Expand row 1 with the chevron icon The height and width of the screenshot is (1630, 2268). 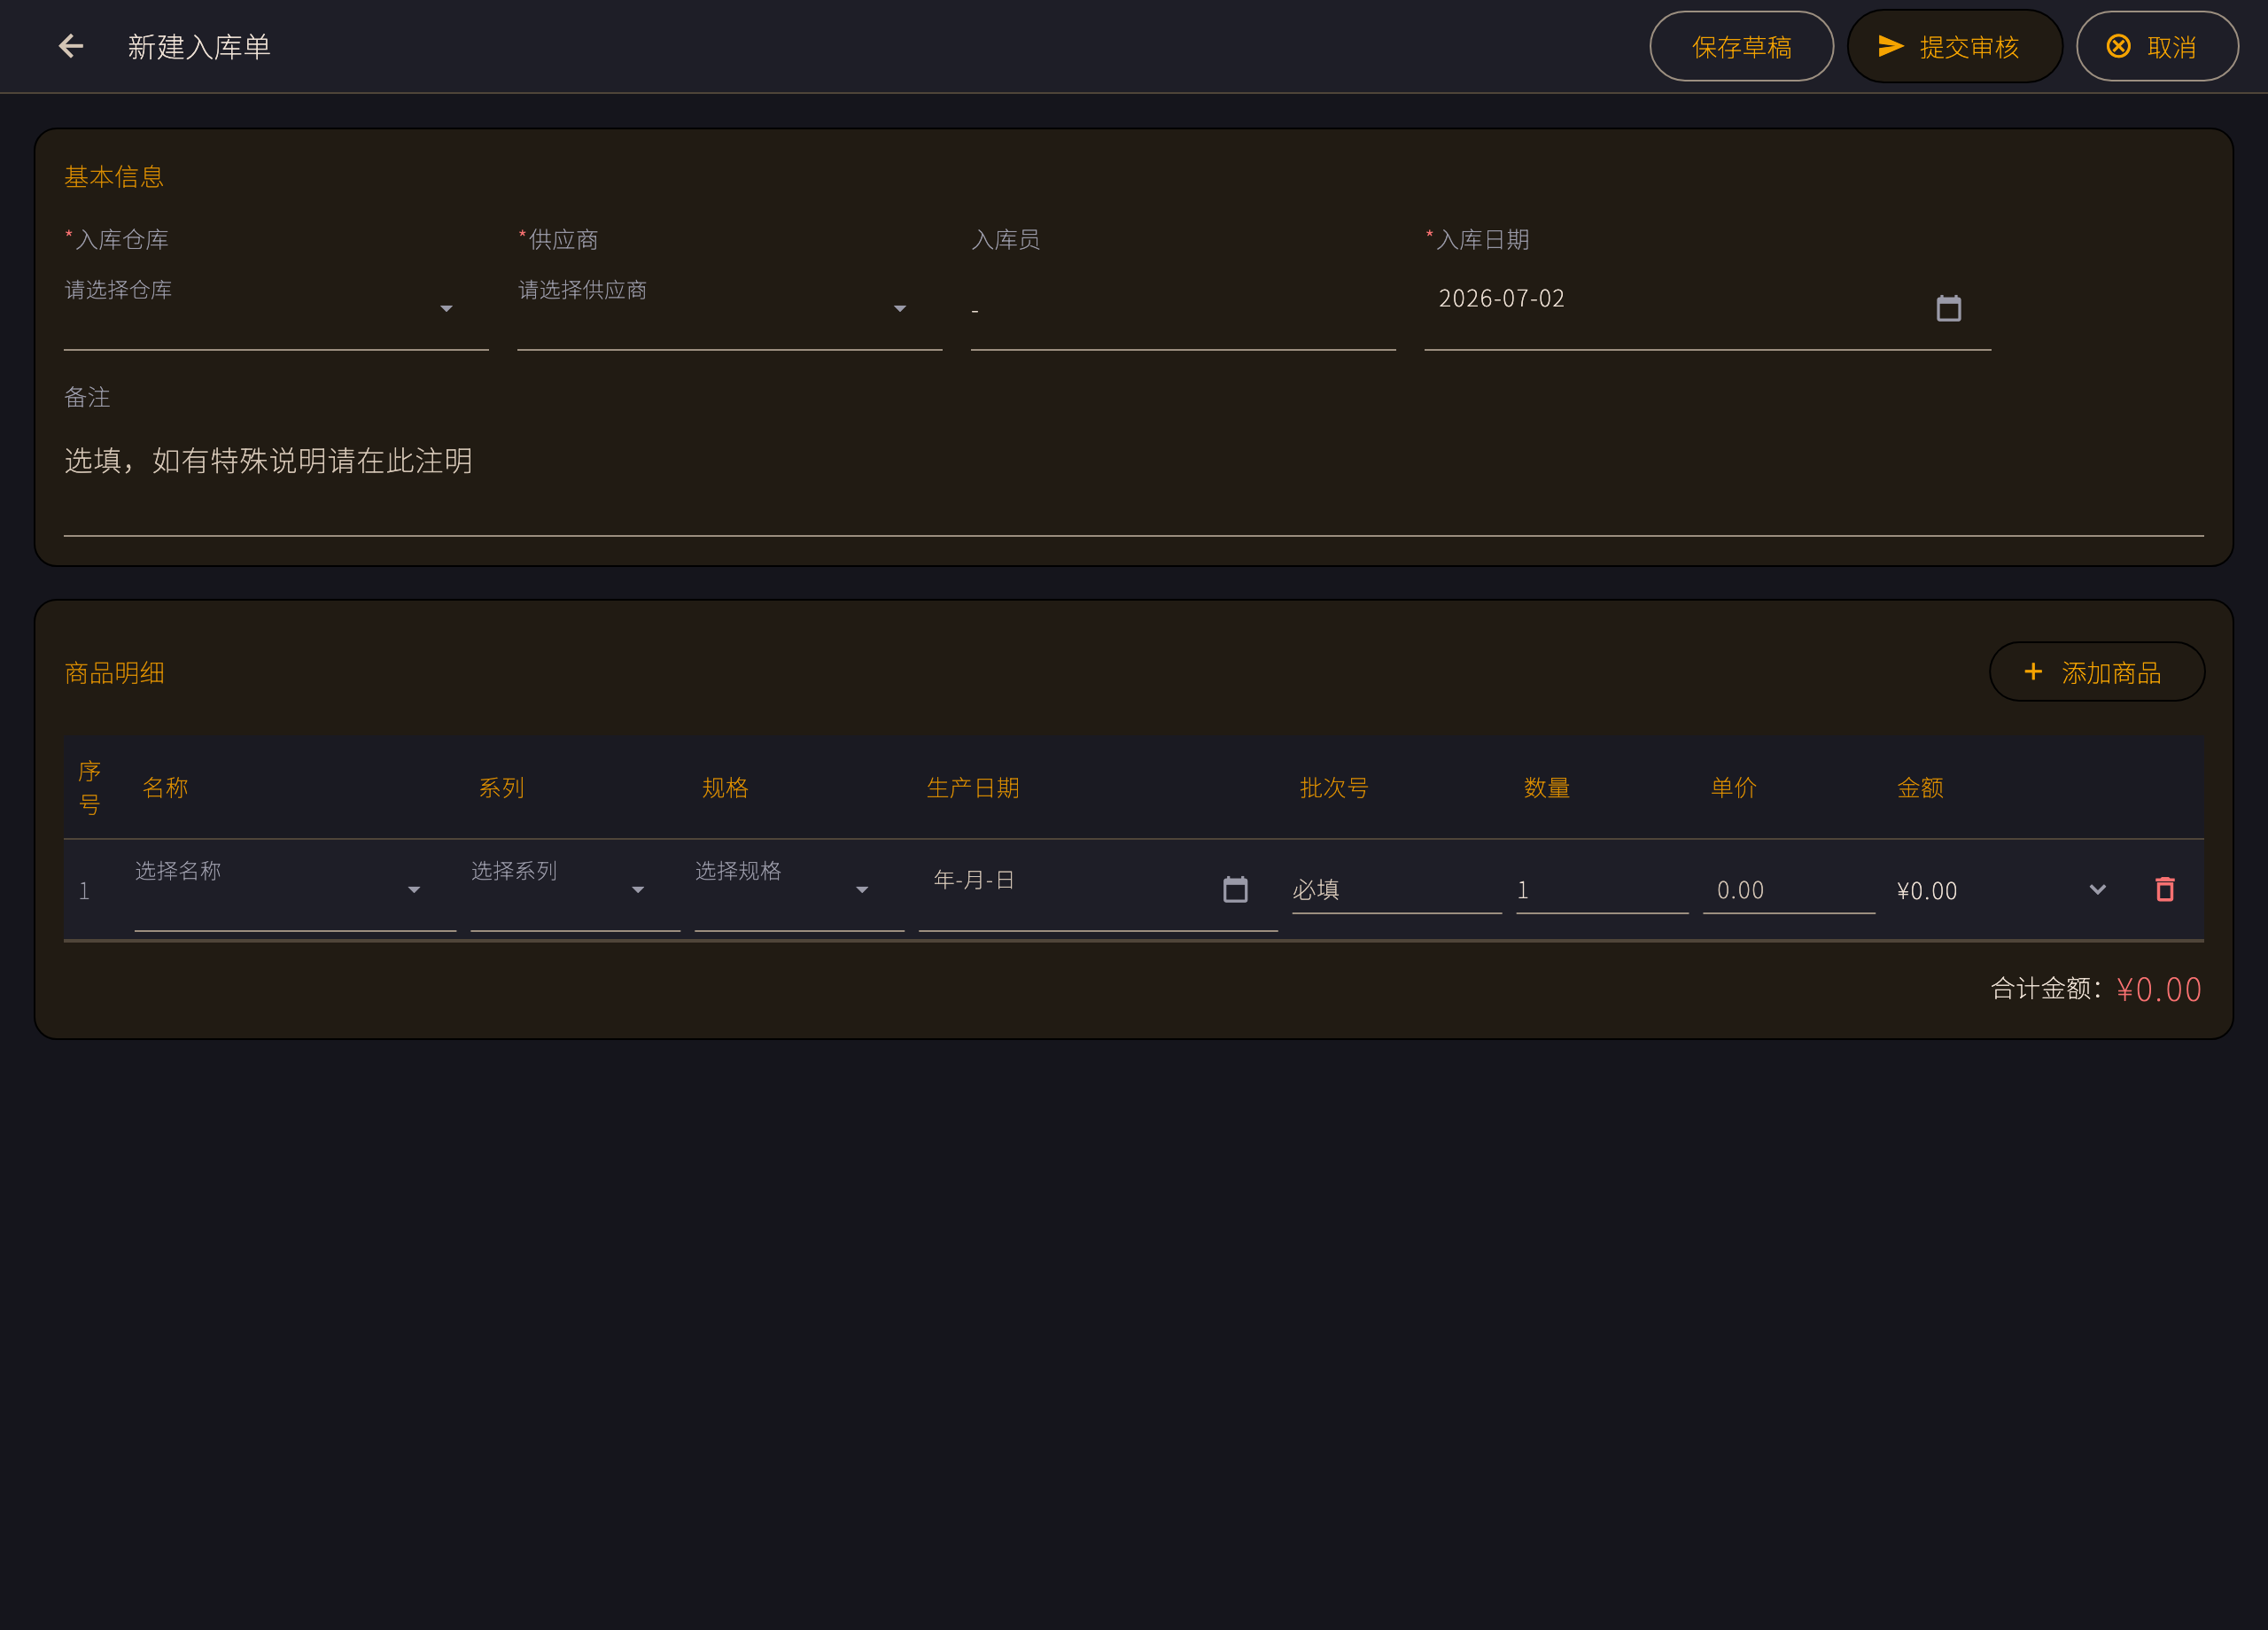[2097, 889]
